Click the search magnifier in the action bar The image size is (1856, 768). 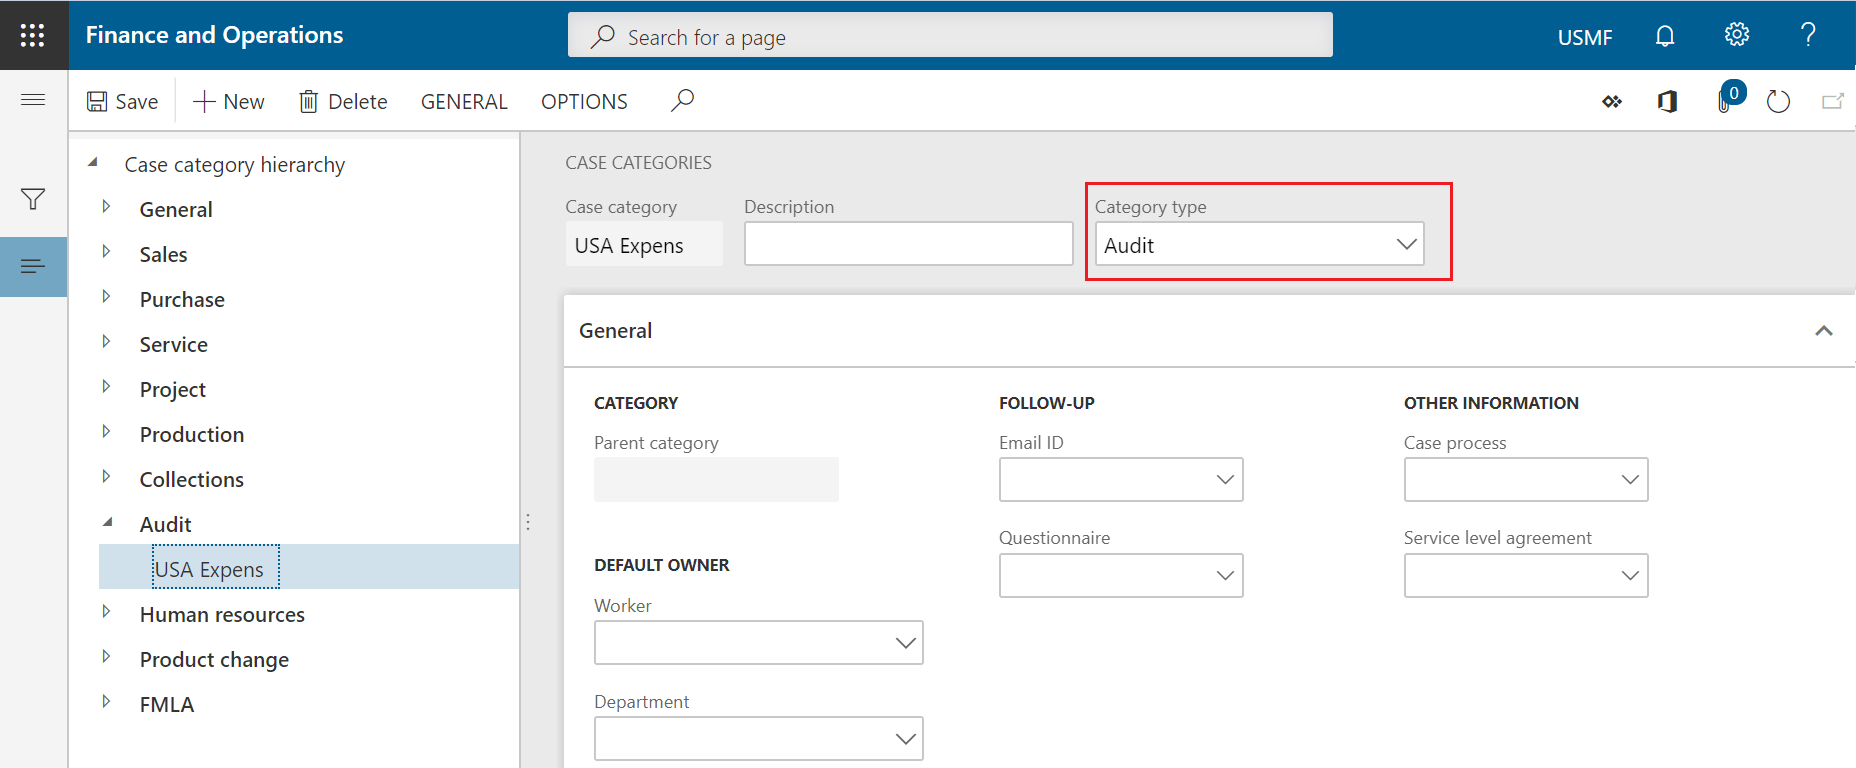coord(682,101)
